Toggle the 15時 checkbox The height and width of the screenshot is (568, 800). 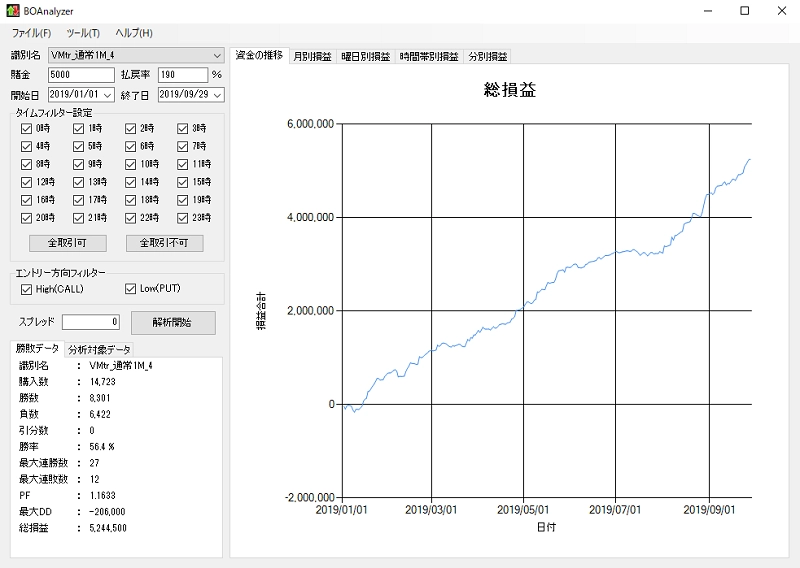(x=183, y=182)
